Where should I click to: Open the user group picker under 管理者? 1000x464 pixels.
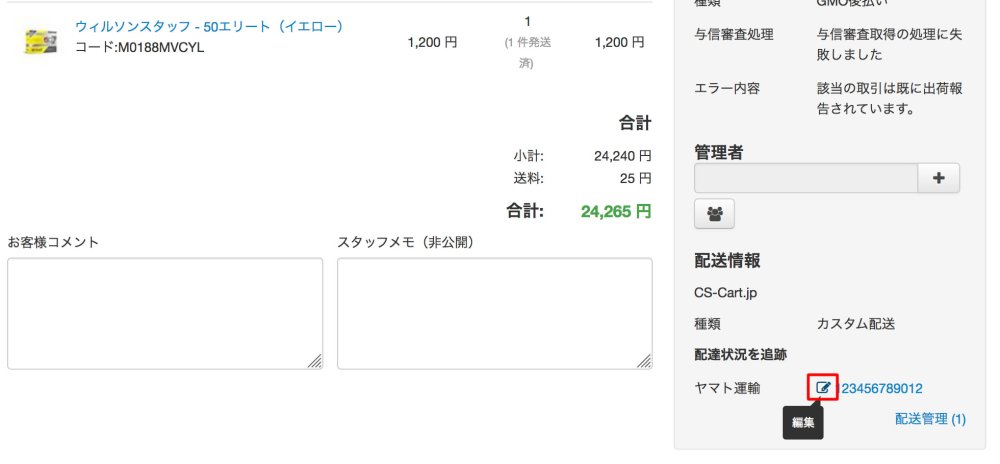click(x=714, y=213)
